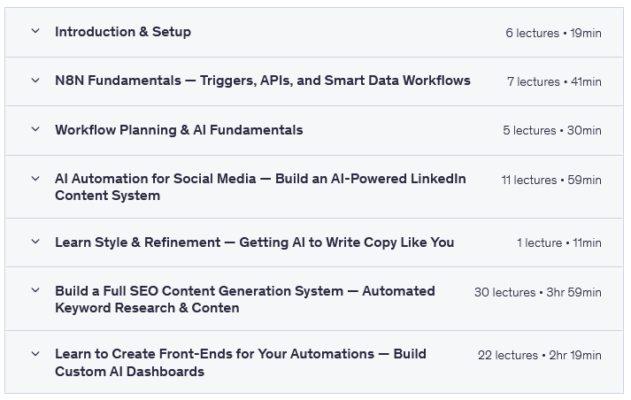Toggle chevron for Workflow Planning & AI Fundamentals
Image resolution: width=631 pixels, height=400 pixels.
click(x=36, y=130)
